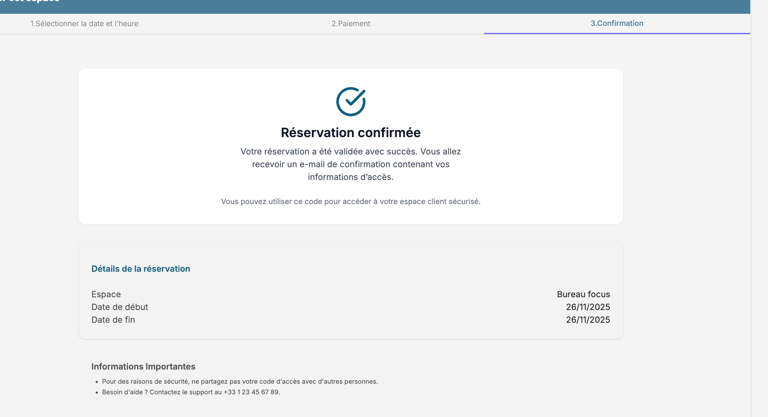
Task: Click the confirmation checkmark icon
Action: (x=351, y=101)
